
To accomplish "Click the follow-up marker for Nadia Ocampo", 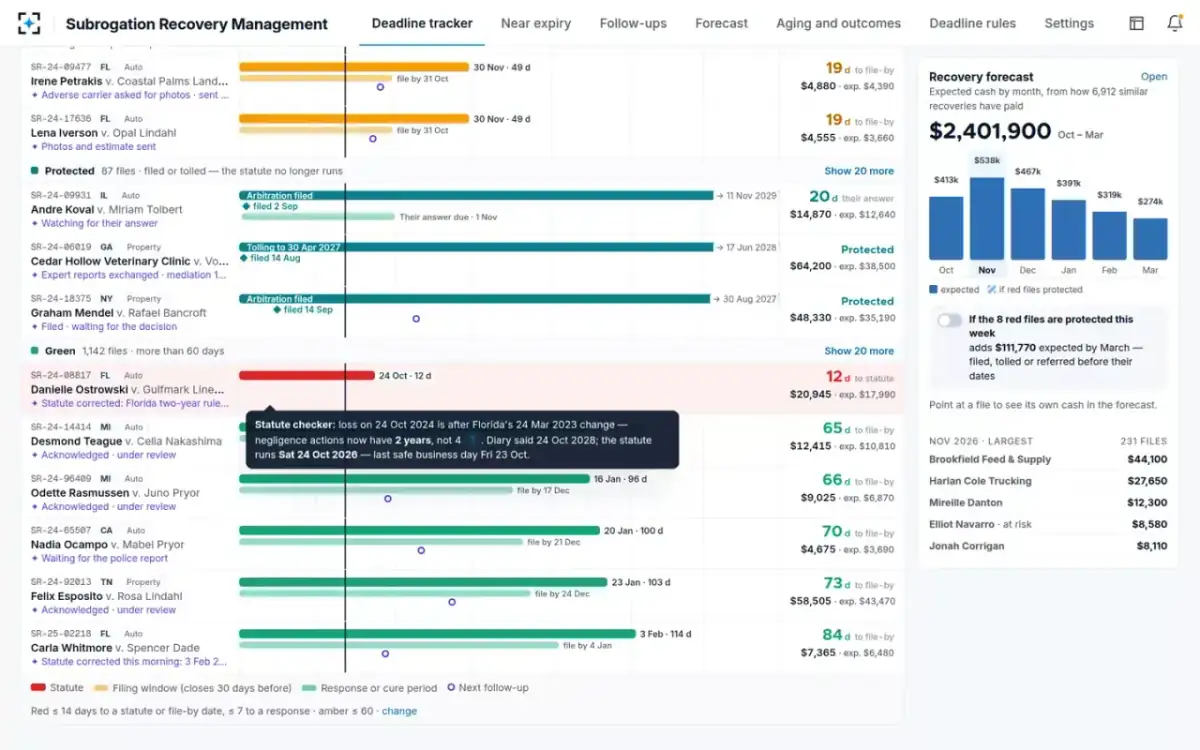I will pyautogui.click(x=421, y=550).
